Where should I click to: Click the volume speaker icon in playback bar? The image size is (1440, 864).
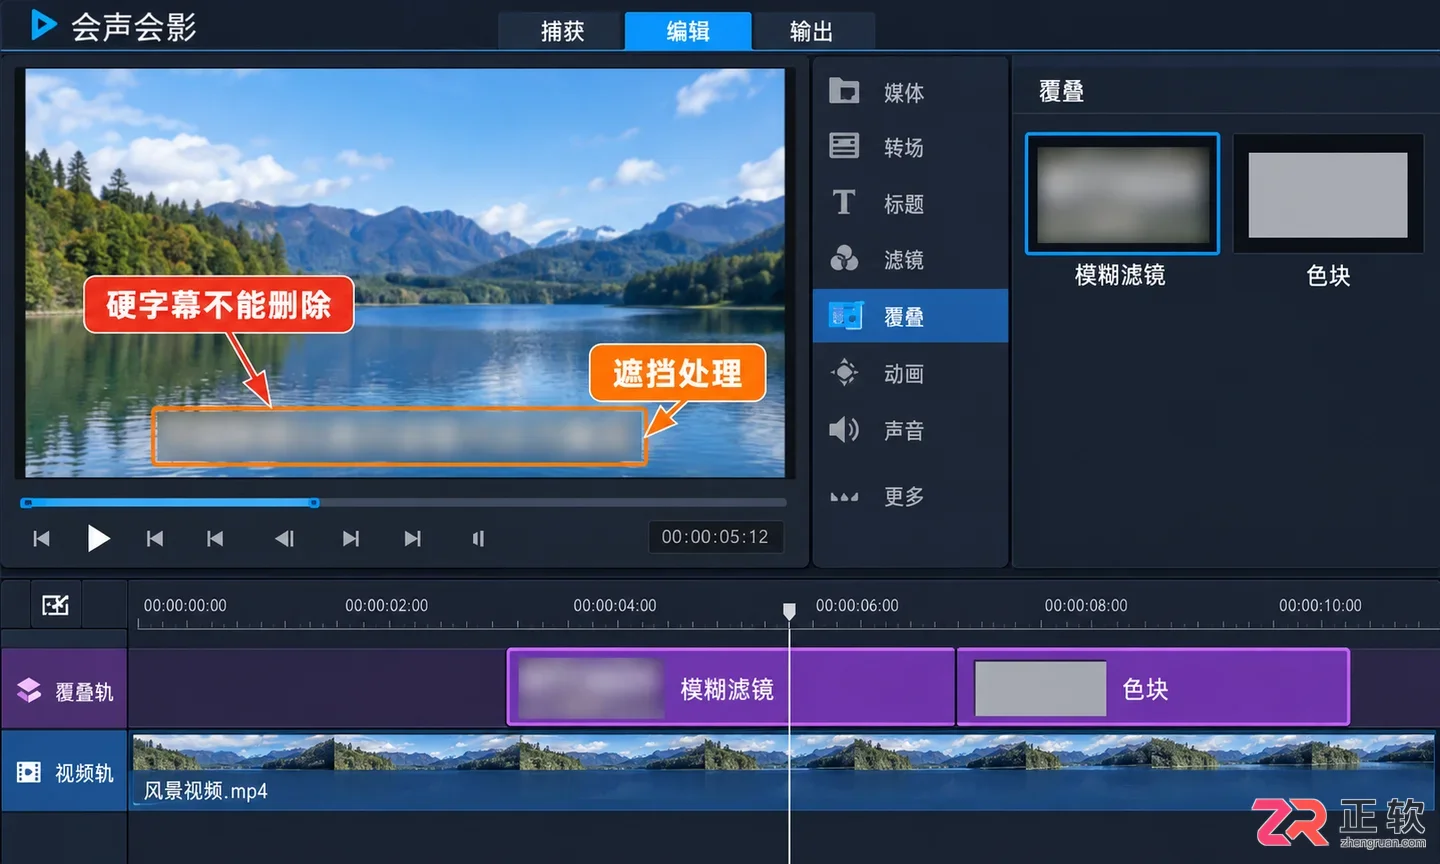[x=478, y=538]
